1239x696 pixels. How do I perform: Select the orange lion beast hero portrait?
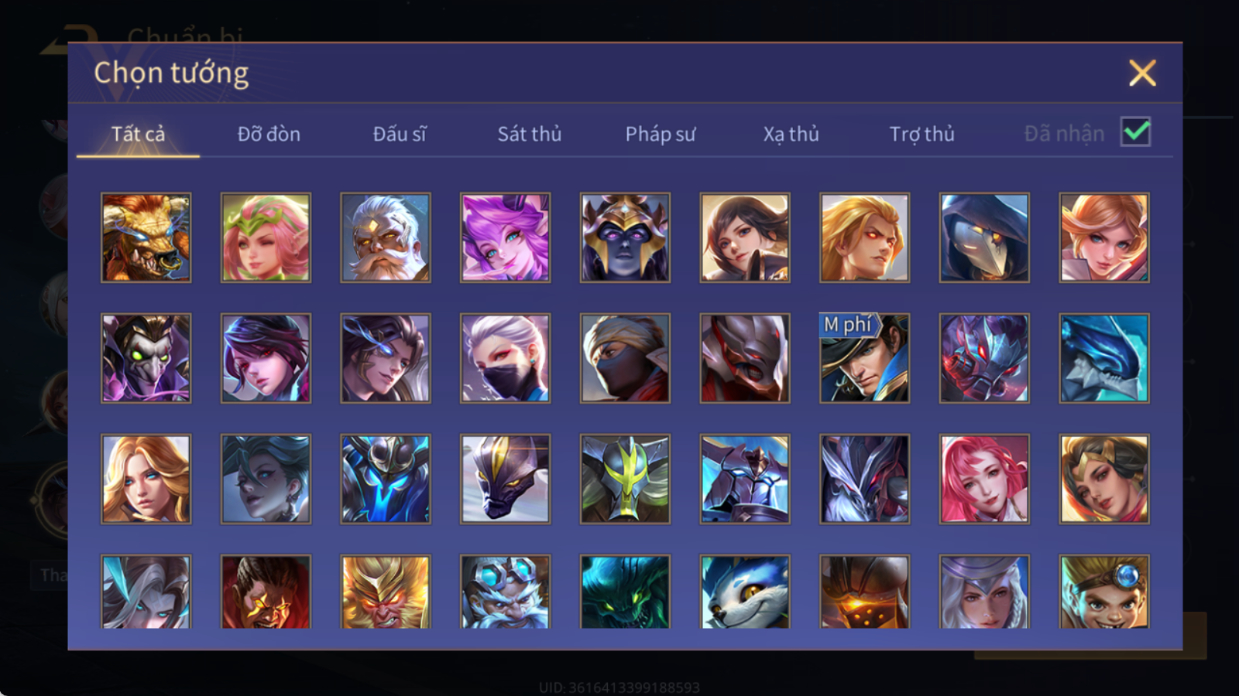point(146,238)
